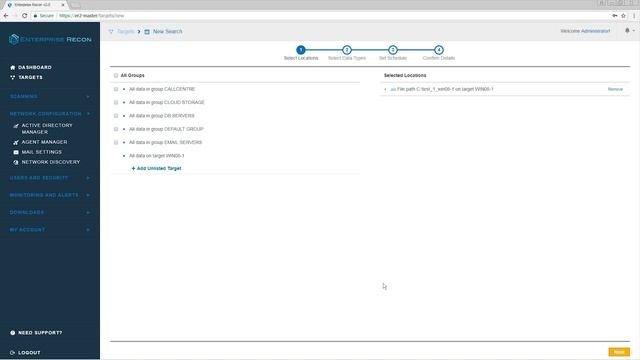Click 'All data on target WIN08-1' text
Viewport: 640px width, 360px height.
[157, 156]
